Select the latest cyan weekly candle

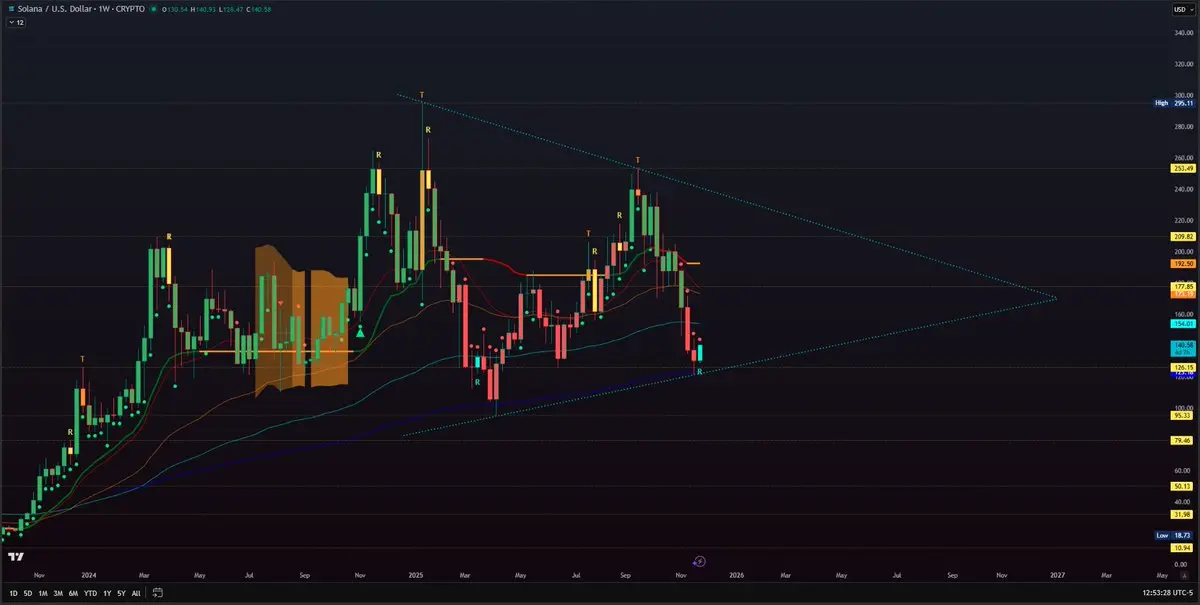point(700,352)
